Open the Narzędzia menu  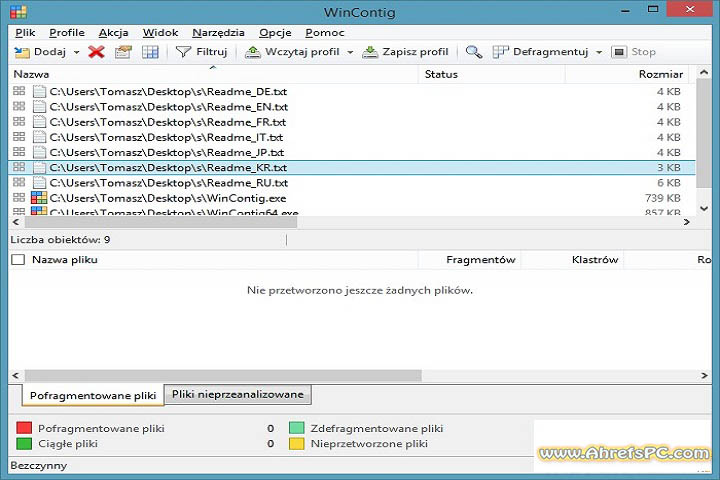tap(218, 33)
